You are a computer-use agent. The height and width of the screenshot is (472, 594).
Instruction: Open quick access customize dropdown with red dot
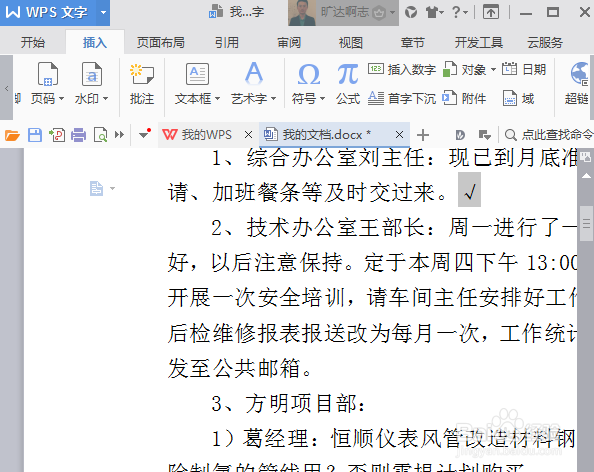tap(144, 134)
